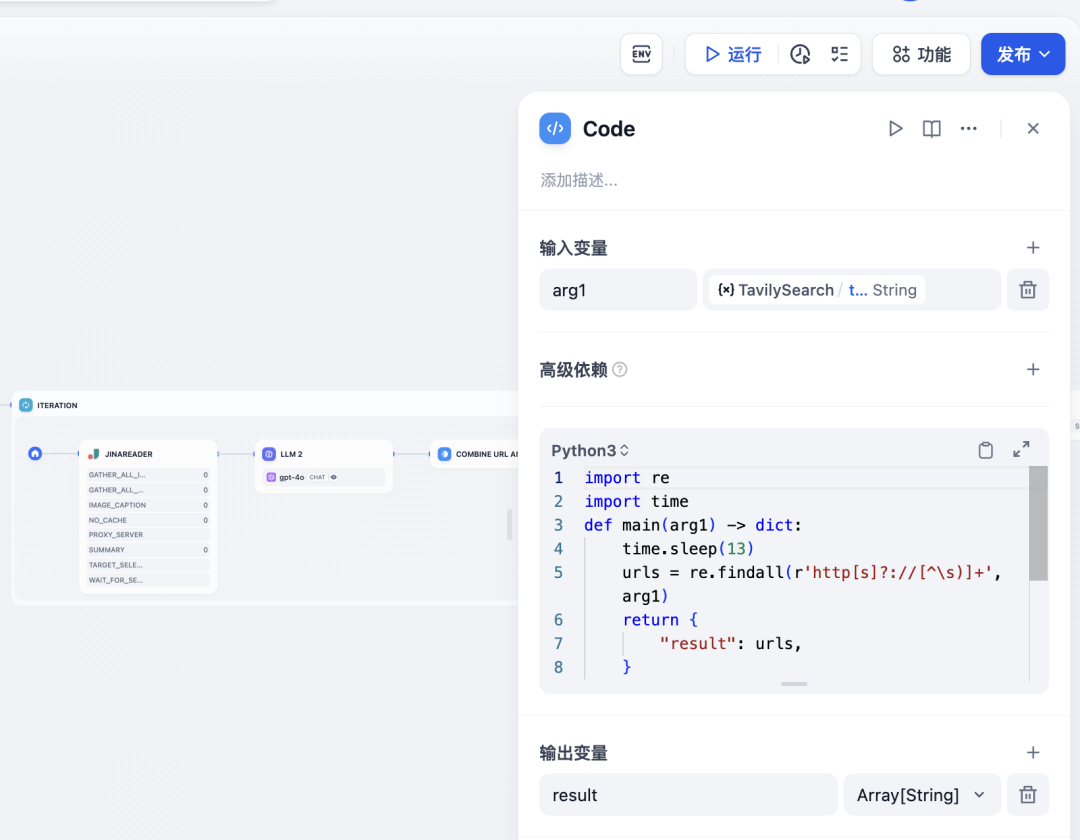Select the ITERATION node header
1080x840 pixels.
(x=265, y=405)
